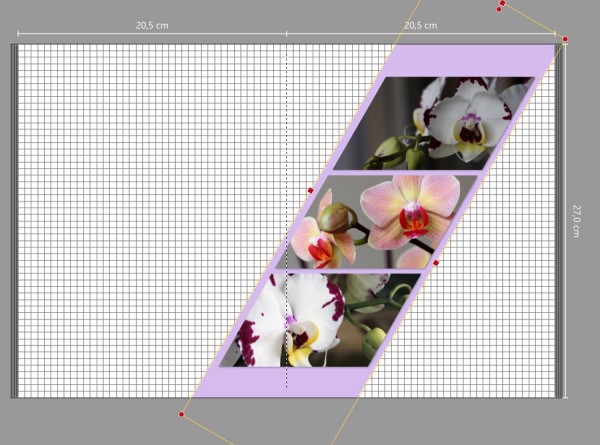600x445 pixels.
Task: Click the '27,0 cm' height label
Action: coord(576,221)
